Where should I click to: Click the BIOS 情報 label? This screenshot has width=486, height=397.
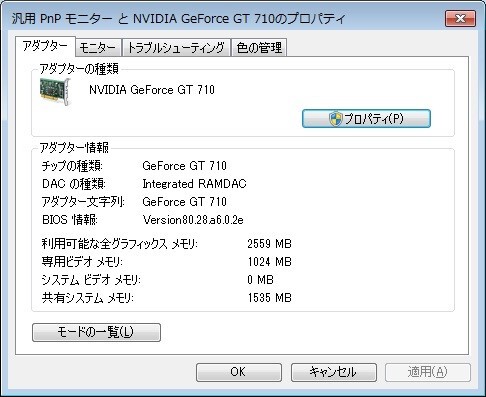click(x=70, y=220)
